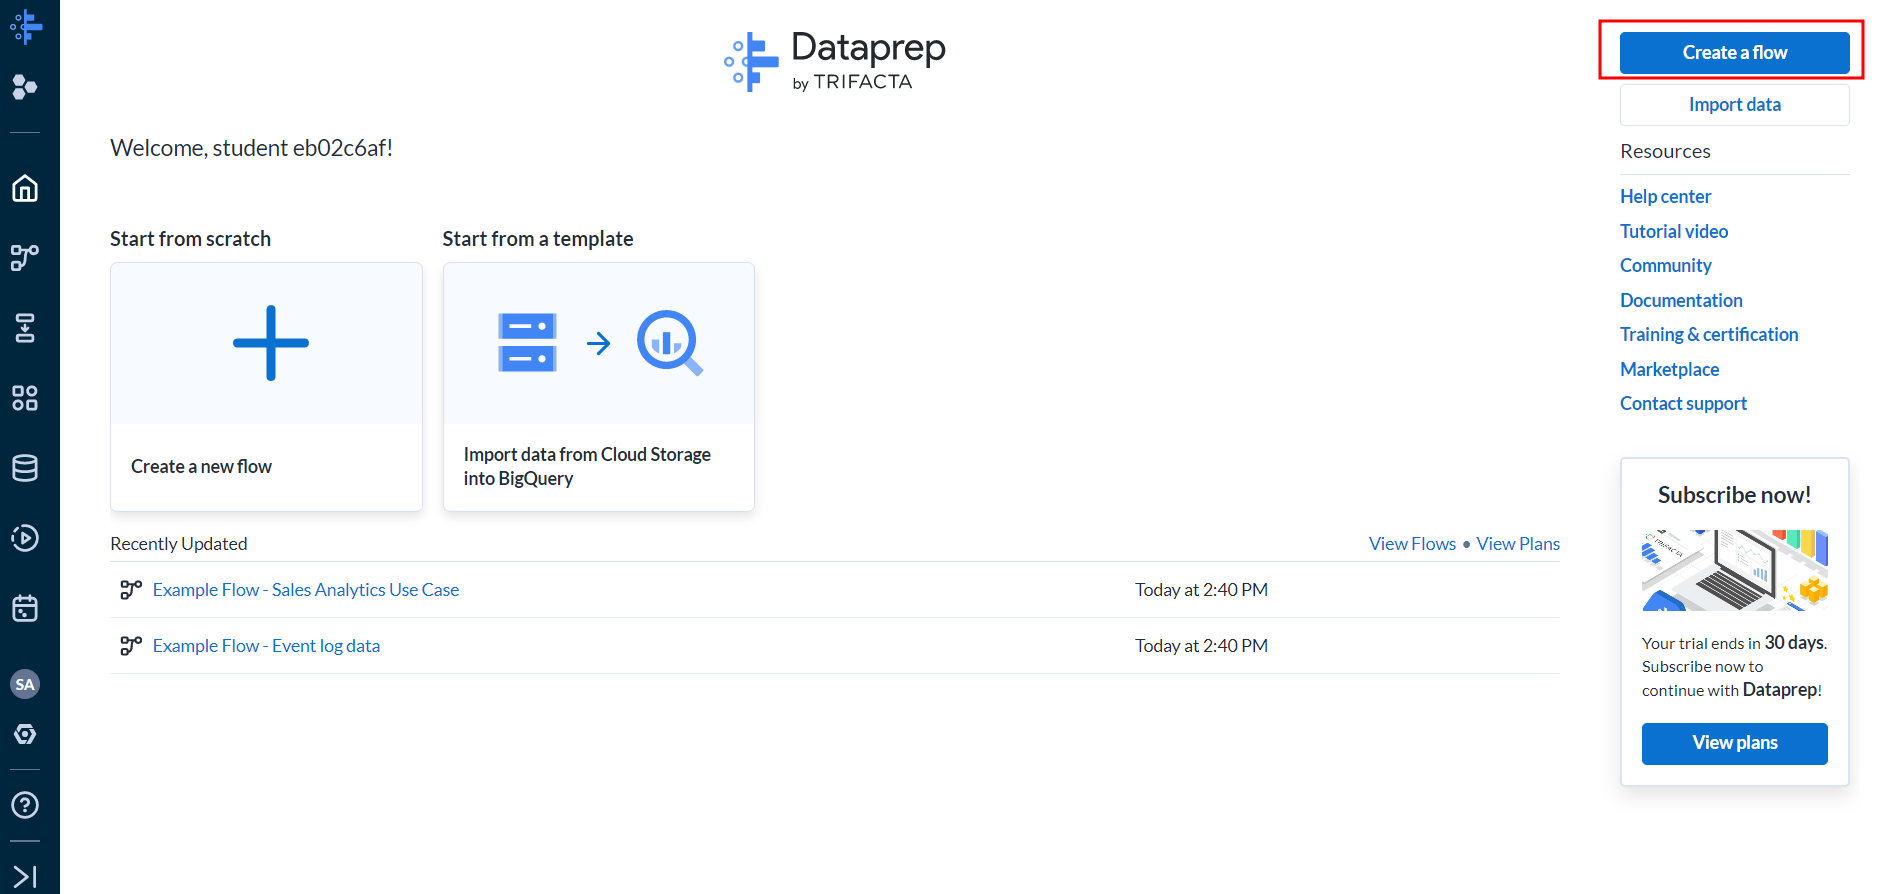Open the Marketplace link
1885x894 pixels.
1670,369
